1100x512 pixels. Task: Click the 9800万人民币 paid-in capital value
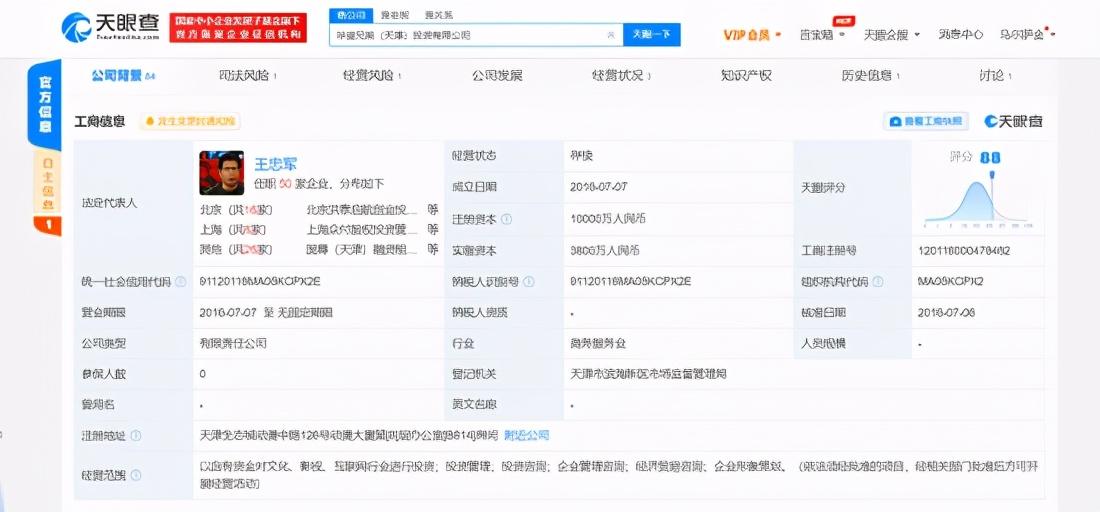point(605,250)
